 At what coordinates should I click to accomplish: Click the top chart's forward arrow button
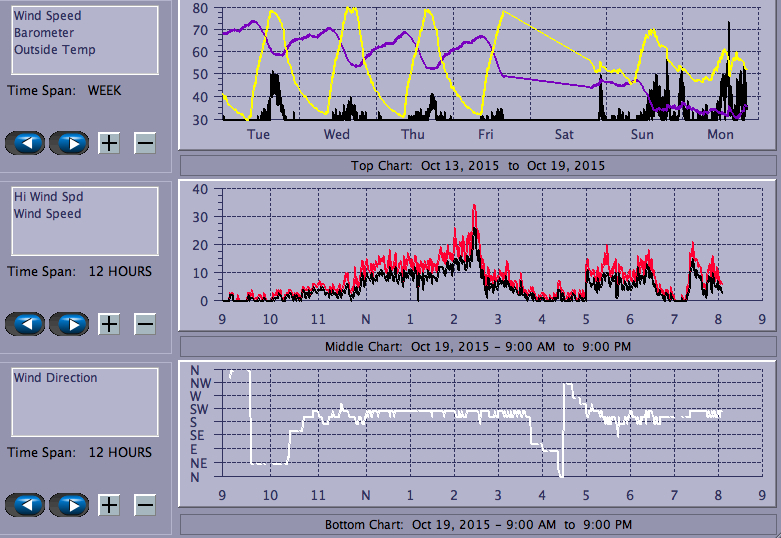[69, 143]
